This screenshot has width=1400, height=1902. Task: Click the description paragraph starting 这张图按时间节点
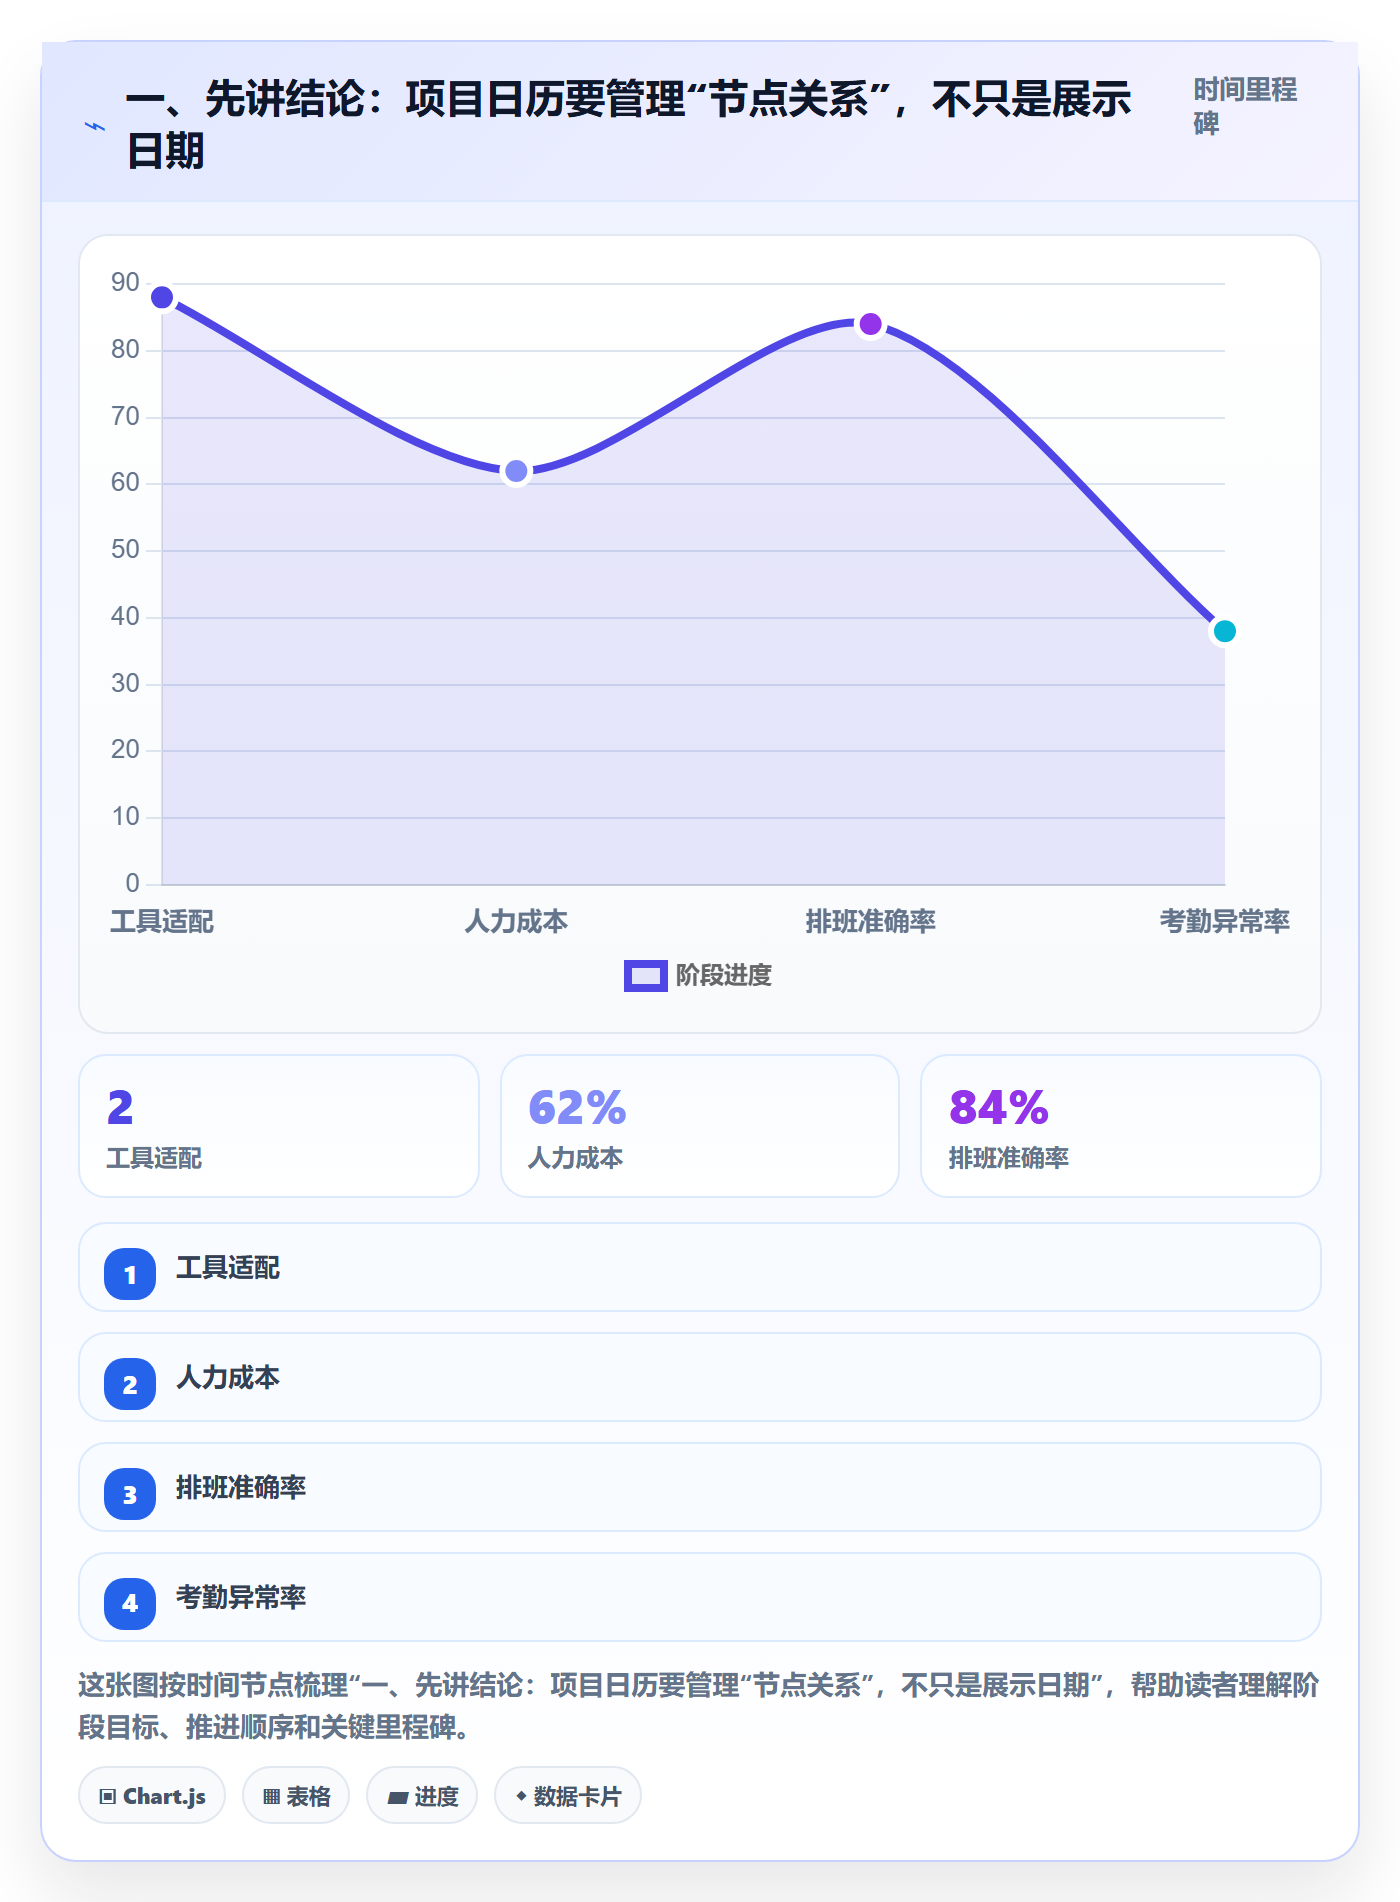click(700, 1706)
